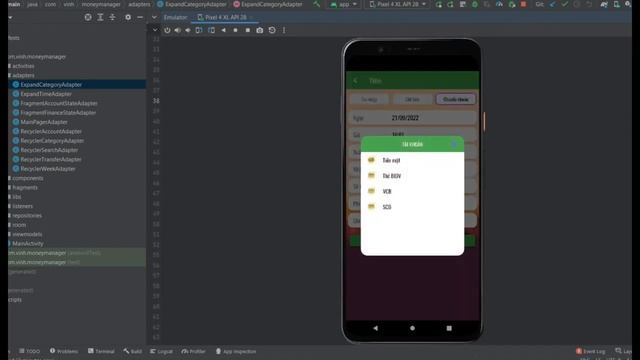Screen dimensions: 640x360
Task: Open the Terminal tool window
Action: pyautogui.click(x=101, y=351)
